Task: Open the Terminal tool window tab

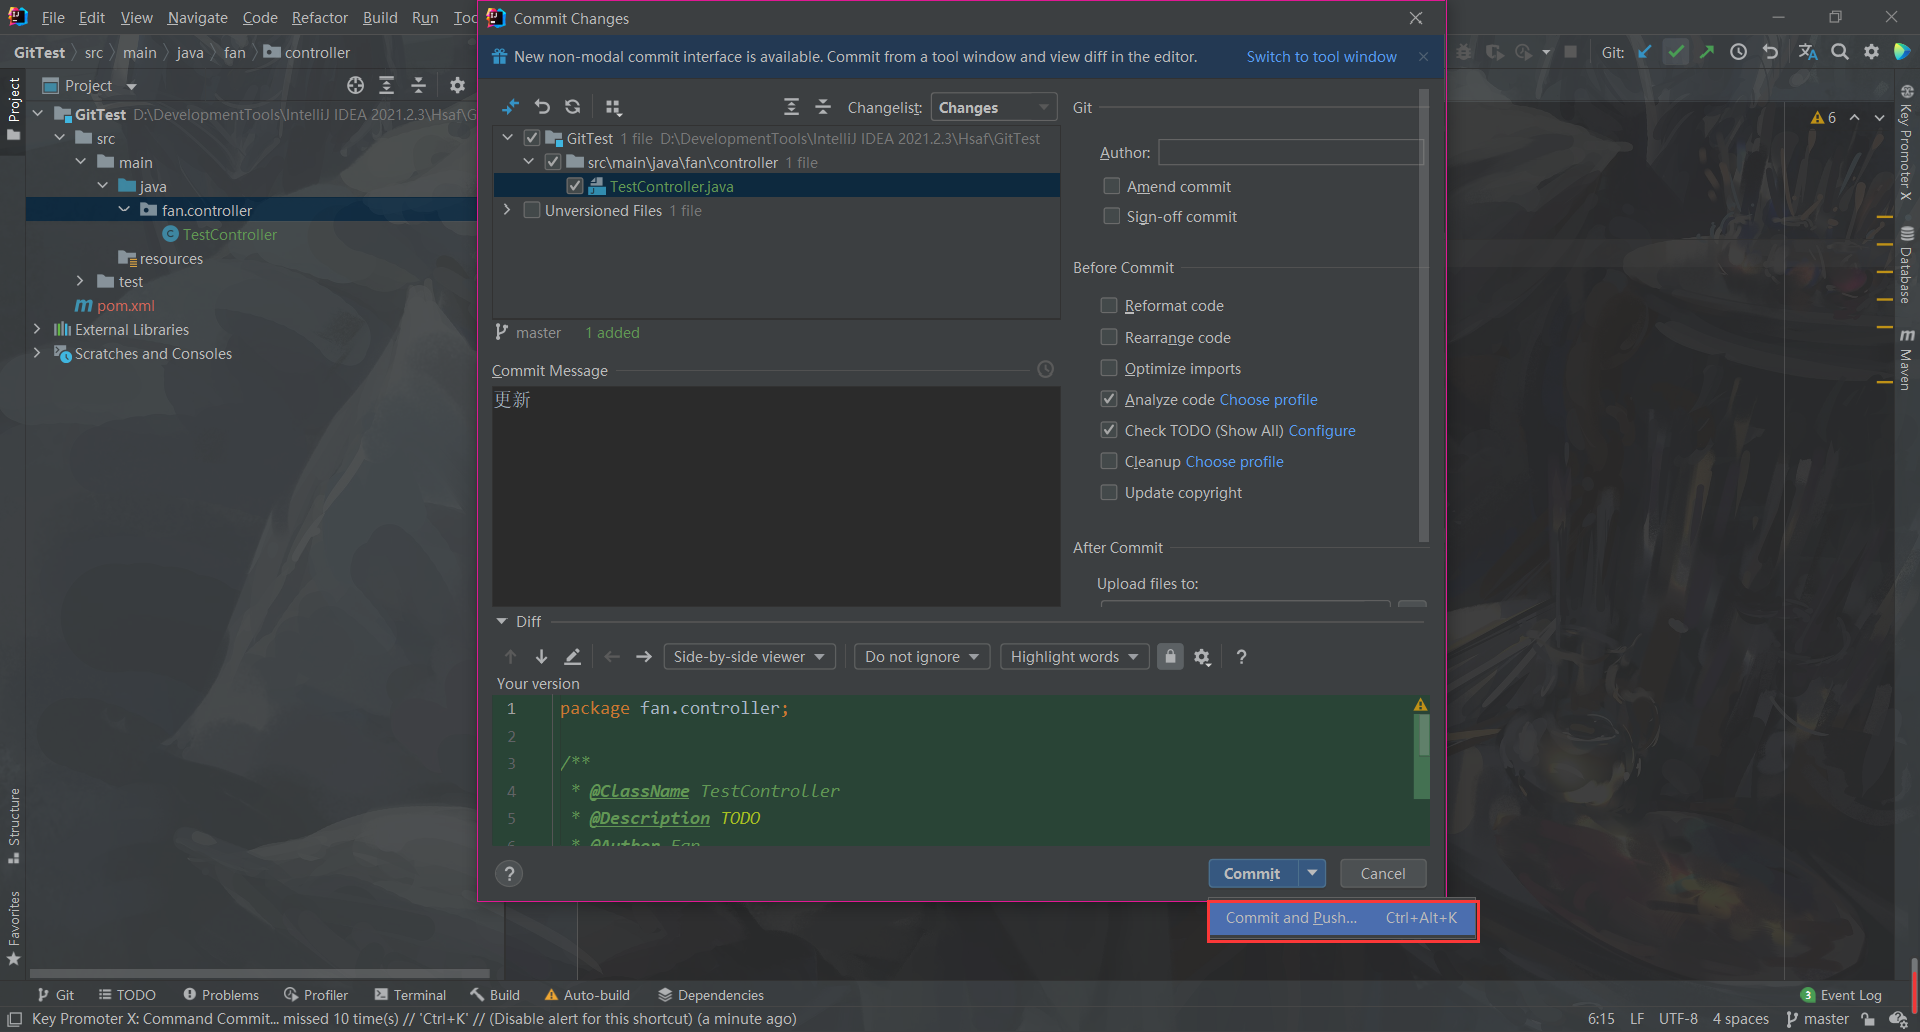Action: click(x=410, y=995)
